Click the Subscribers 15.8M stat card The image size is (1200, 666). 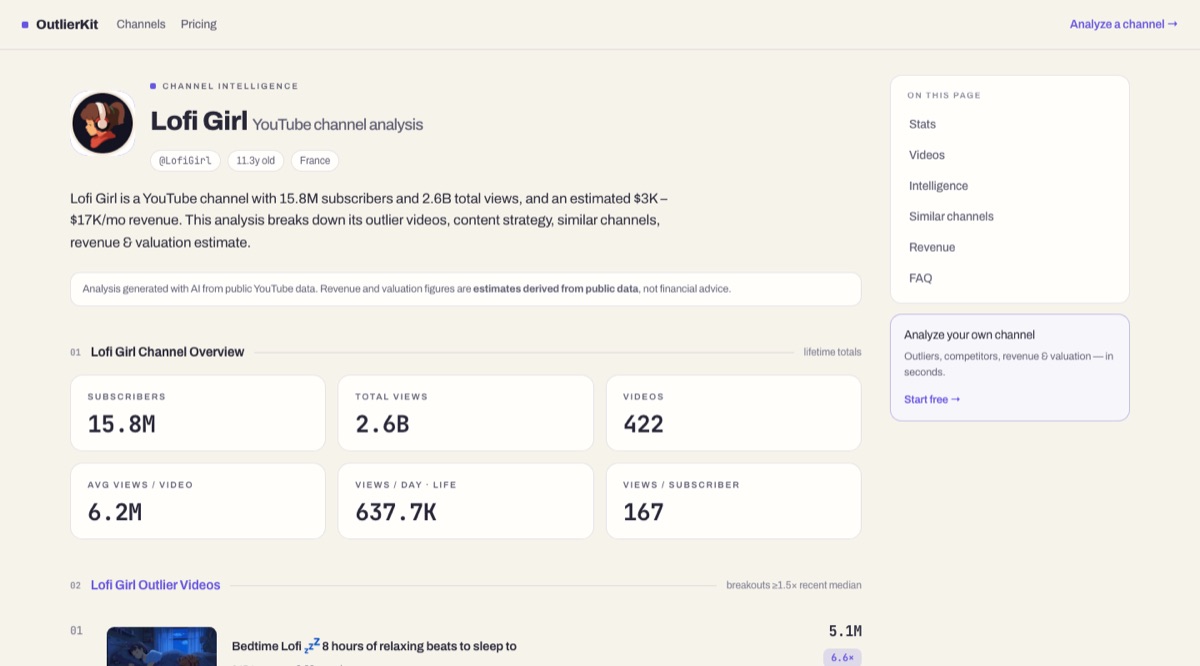click(x=198, y=413)
